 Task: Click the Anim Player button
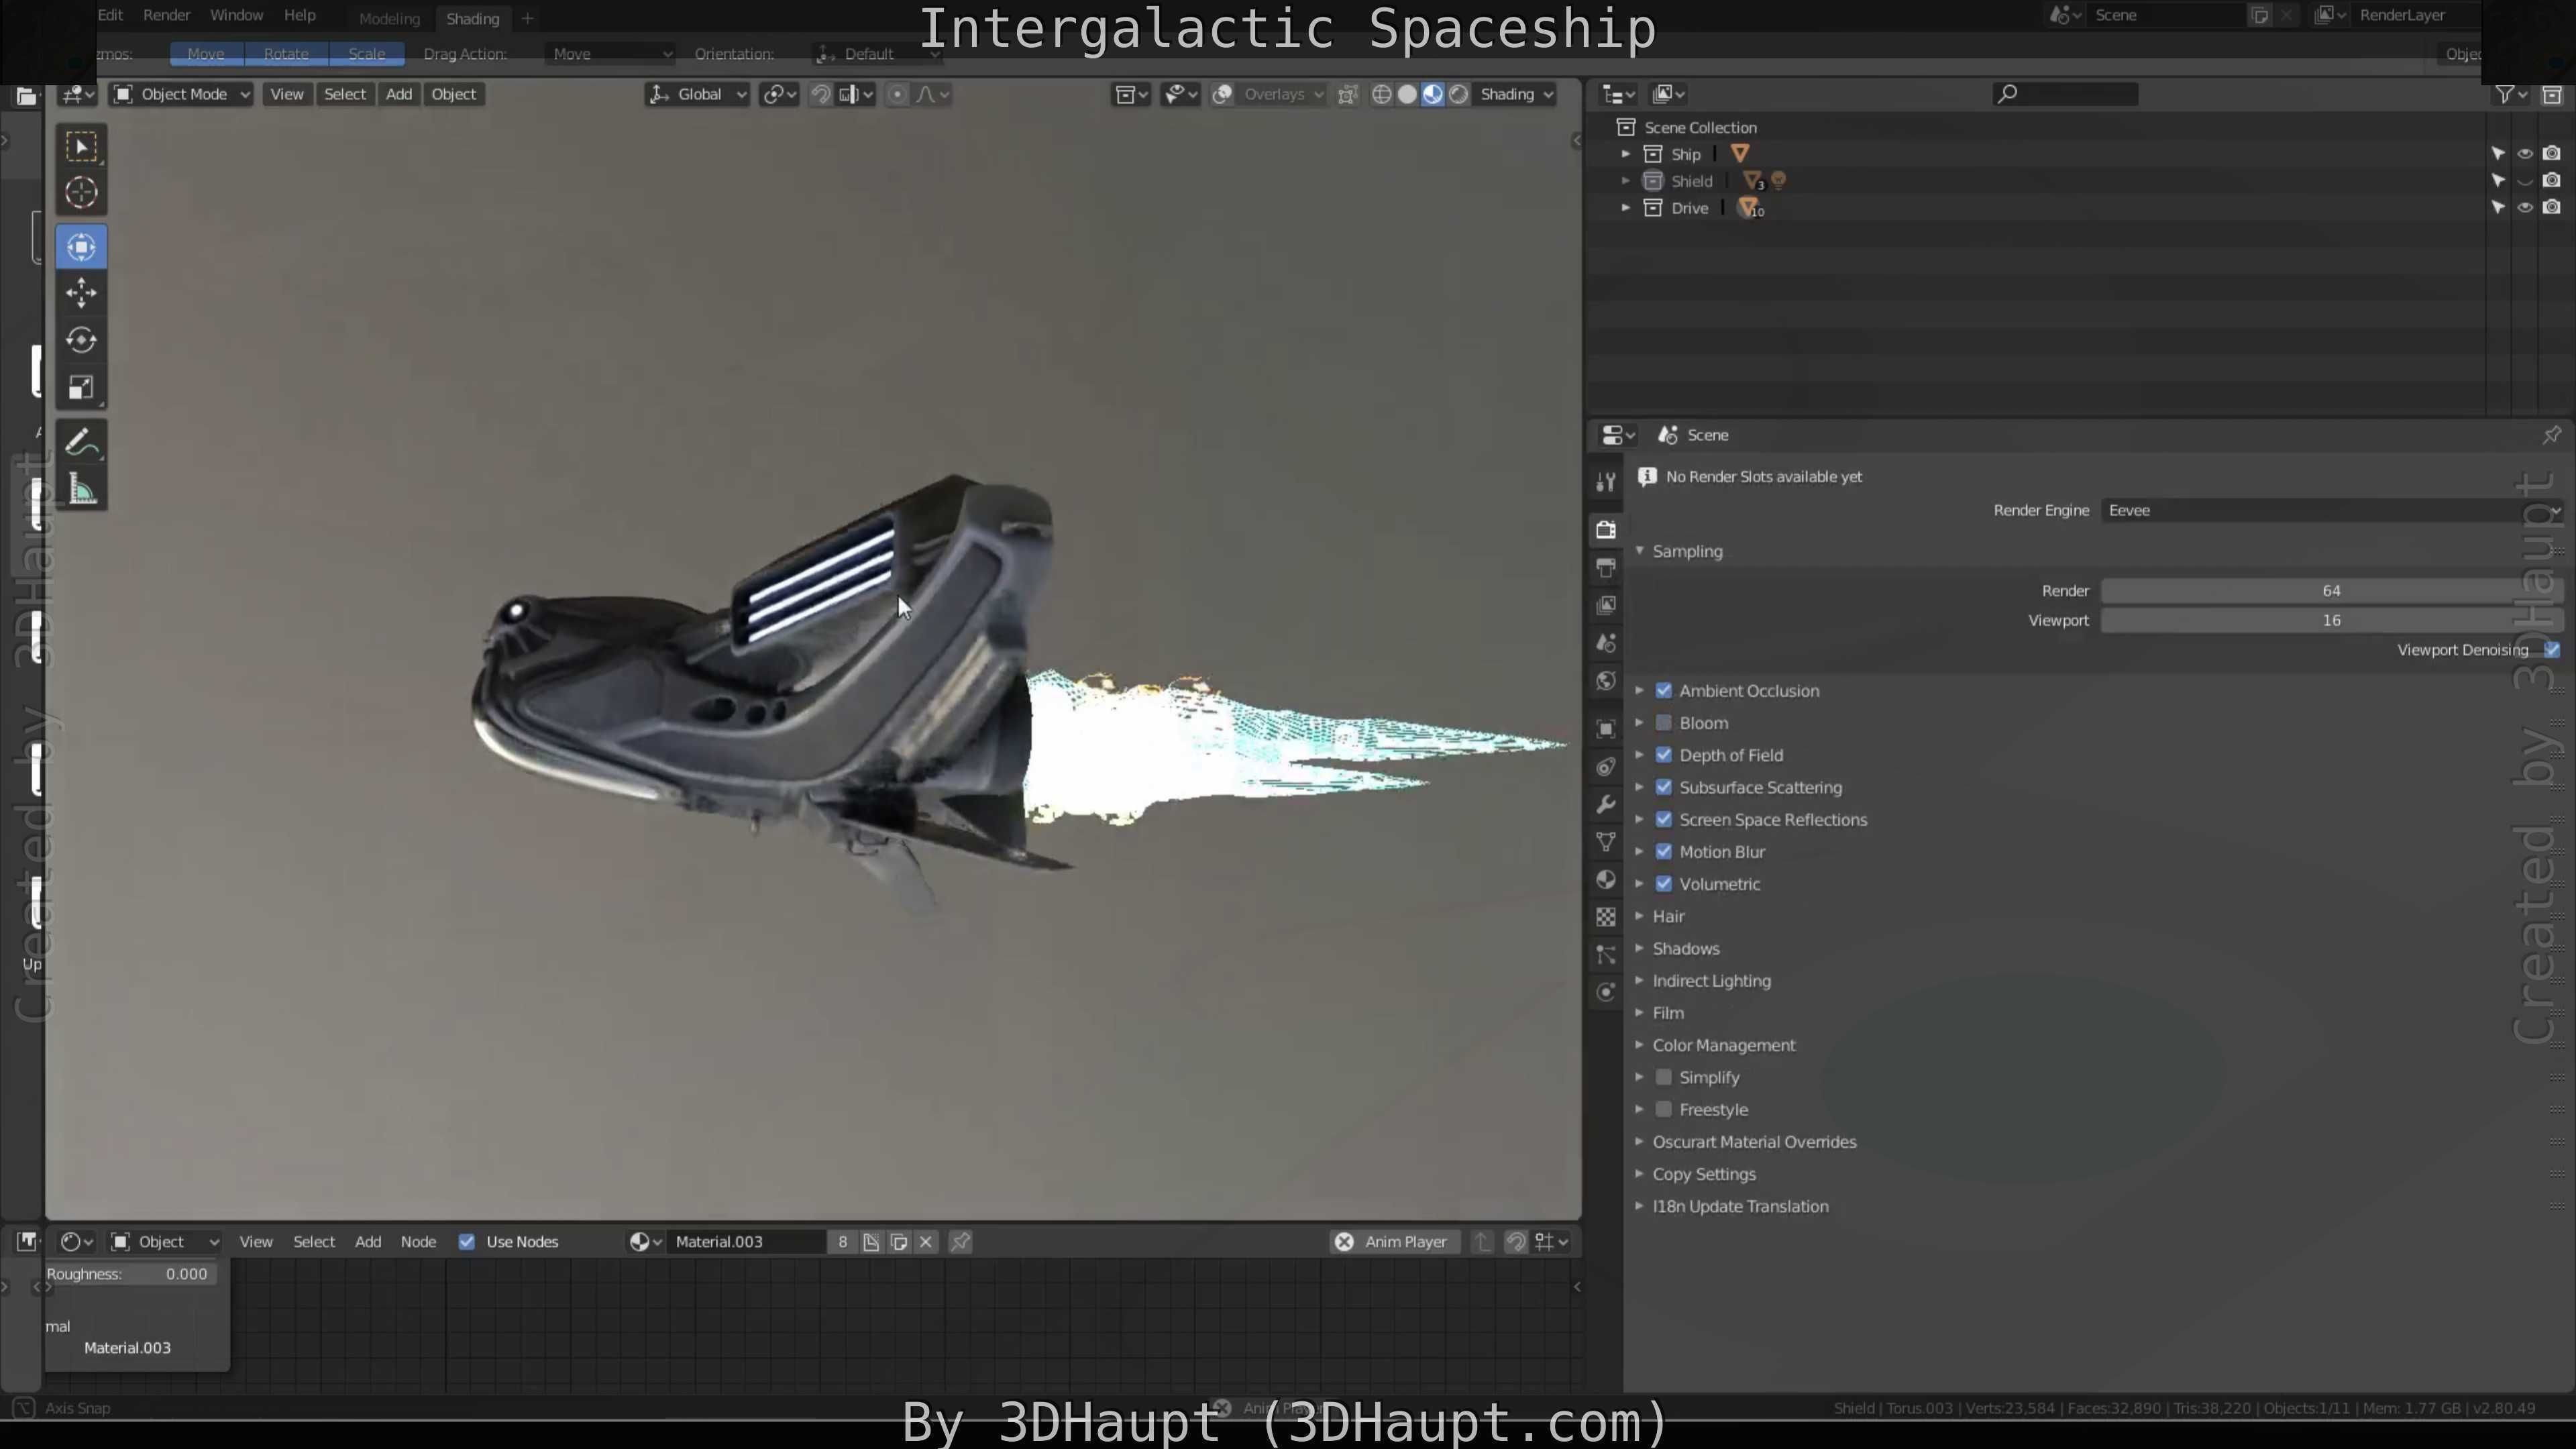(1404, 1241)
